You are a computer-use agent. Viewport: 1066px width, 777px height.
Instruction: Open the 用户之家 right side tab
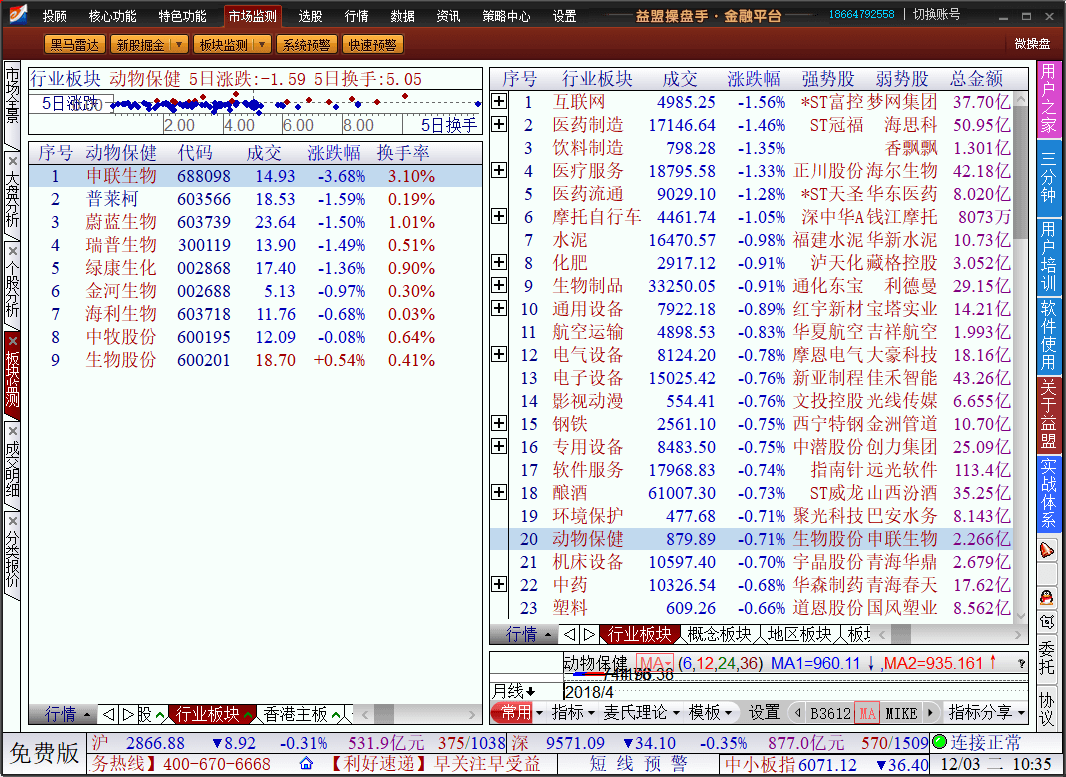[x=1048, y=99]
